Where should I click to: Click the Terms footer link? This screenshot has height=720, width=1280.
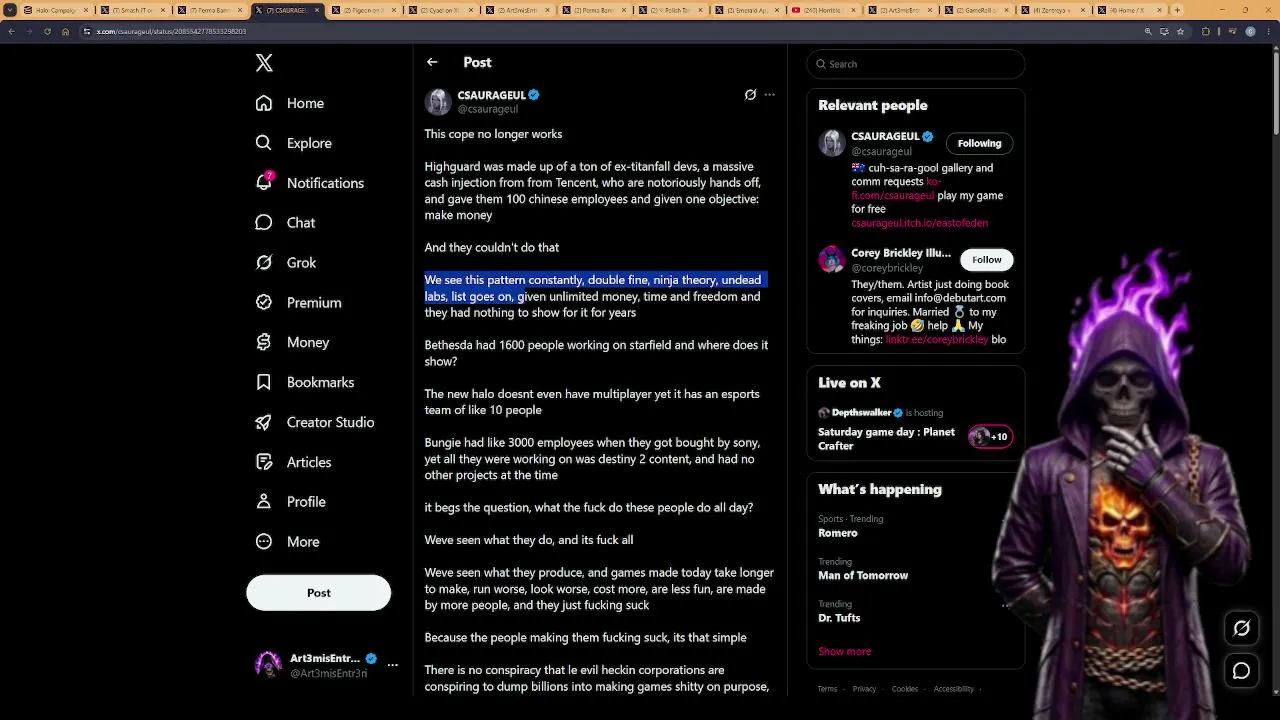(x=827, y=689)
